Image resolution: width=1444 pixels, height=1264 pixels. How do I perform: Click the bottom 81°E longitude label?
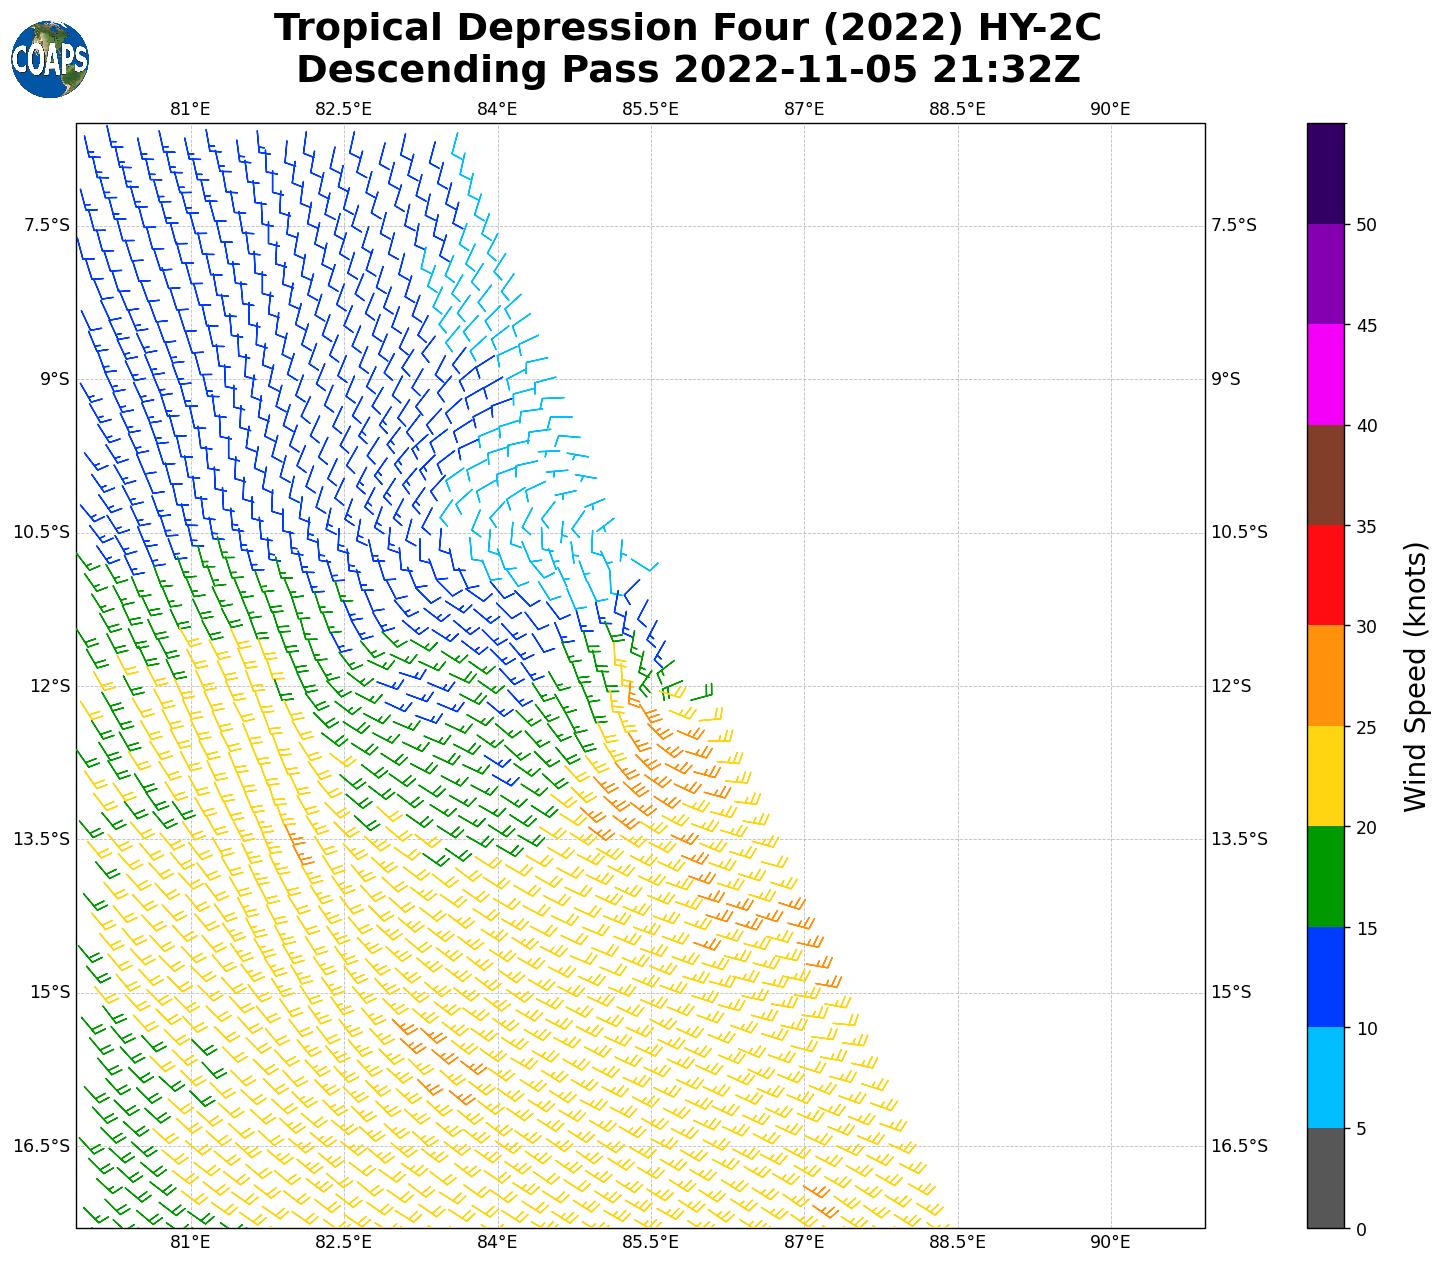point(190,1242)
